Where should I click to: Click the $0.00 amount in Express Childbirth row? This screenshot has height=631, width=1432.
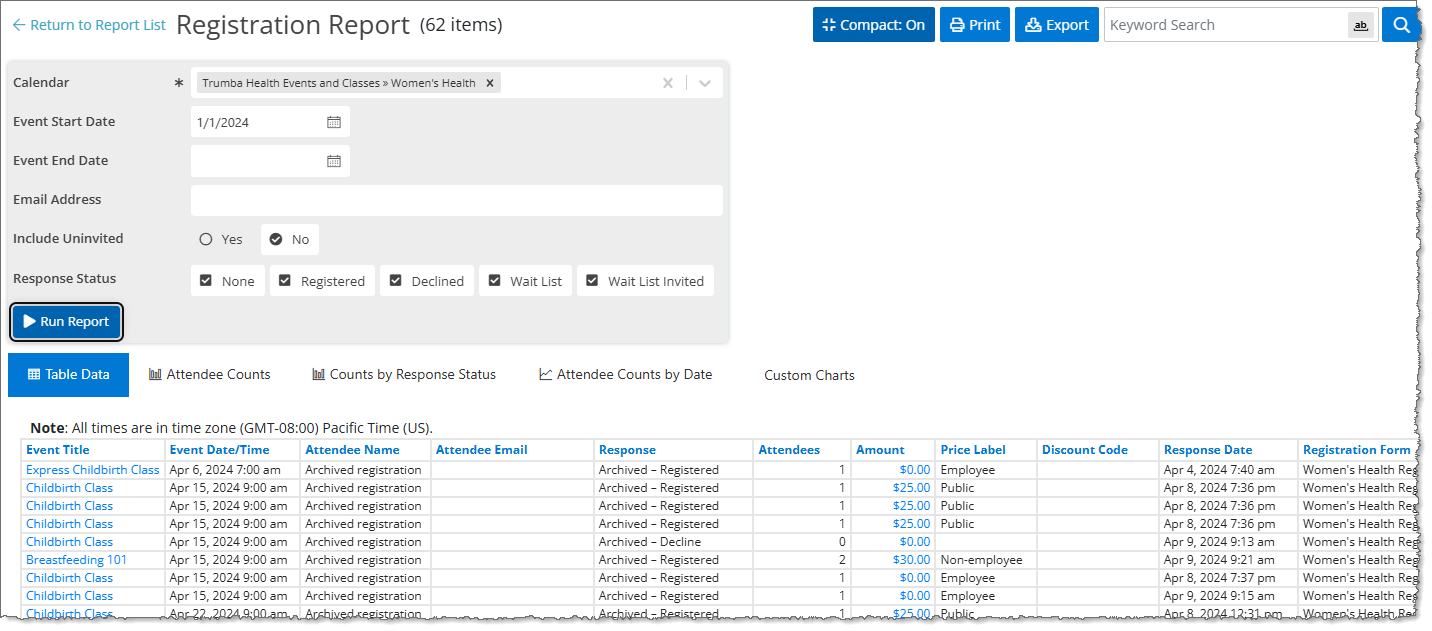(914, 470)
